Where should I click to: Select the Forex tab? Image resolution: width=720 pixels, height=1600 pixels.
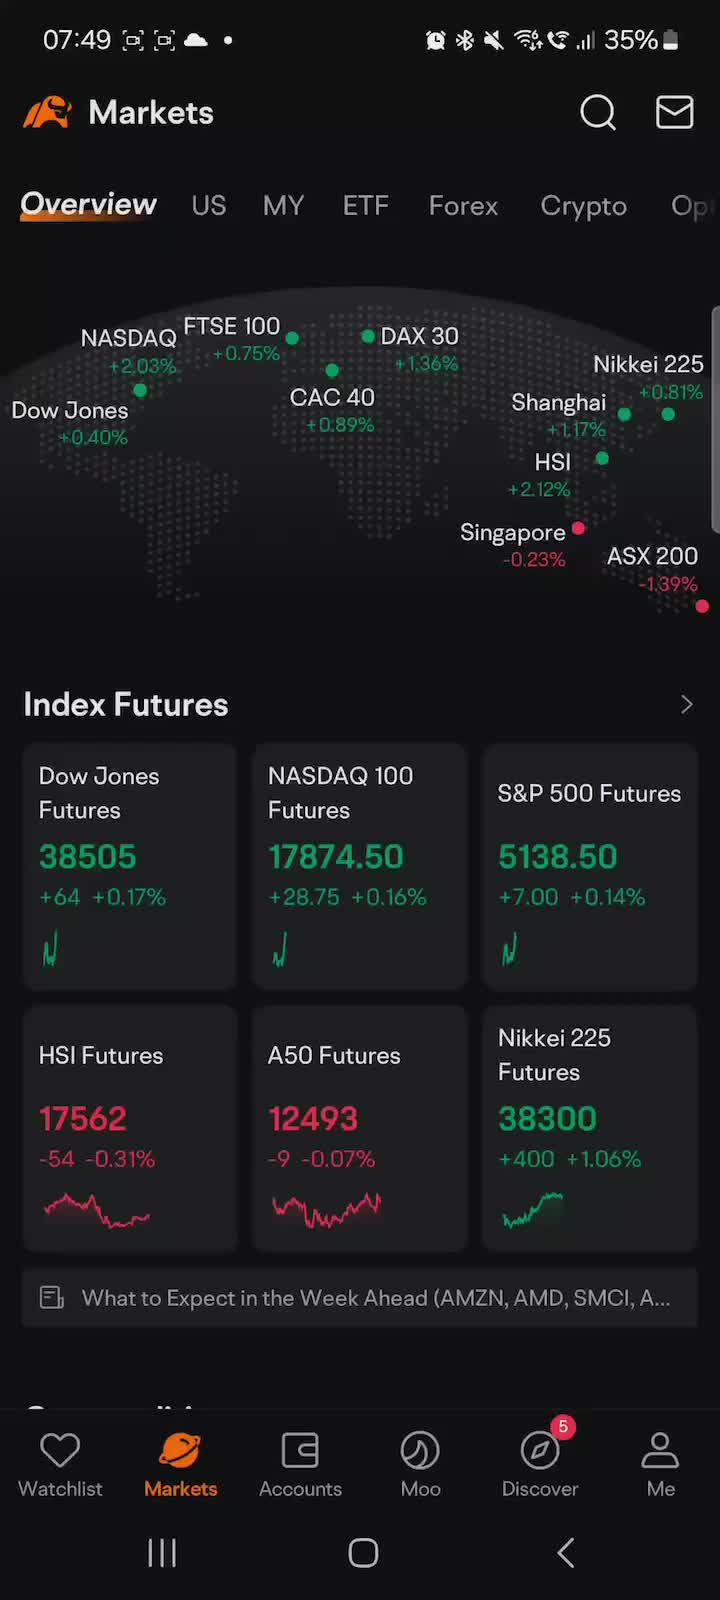tap(463, 206)
